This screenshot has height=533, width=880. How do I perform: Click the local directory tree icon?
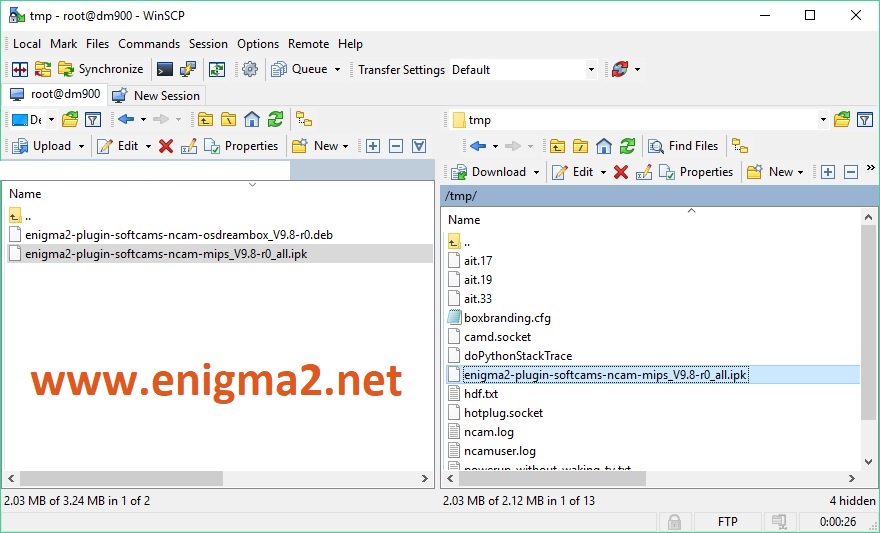point(304,120)
